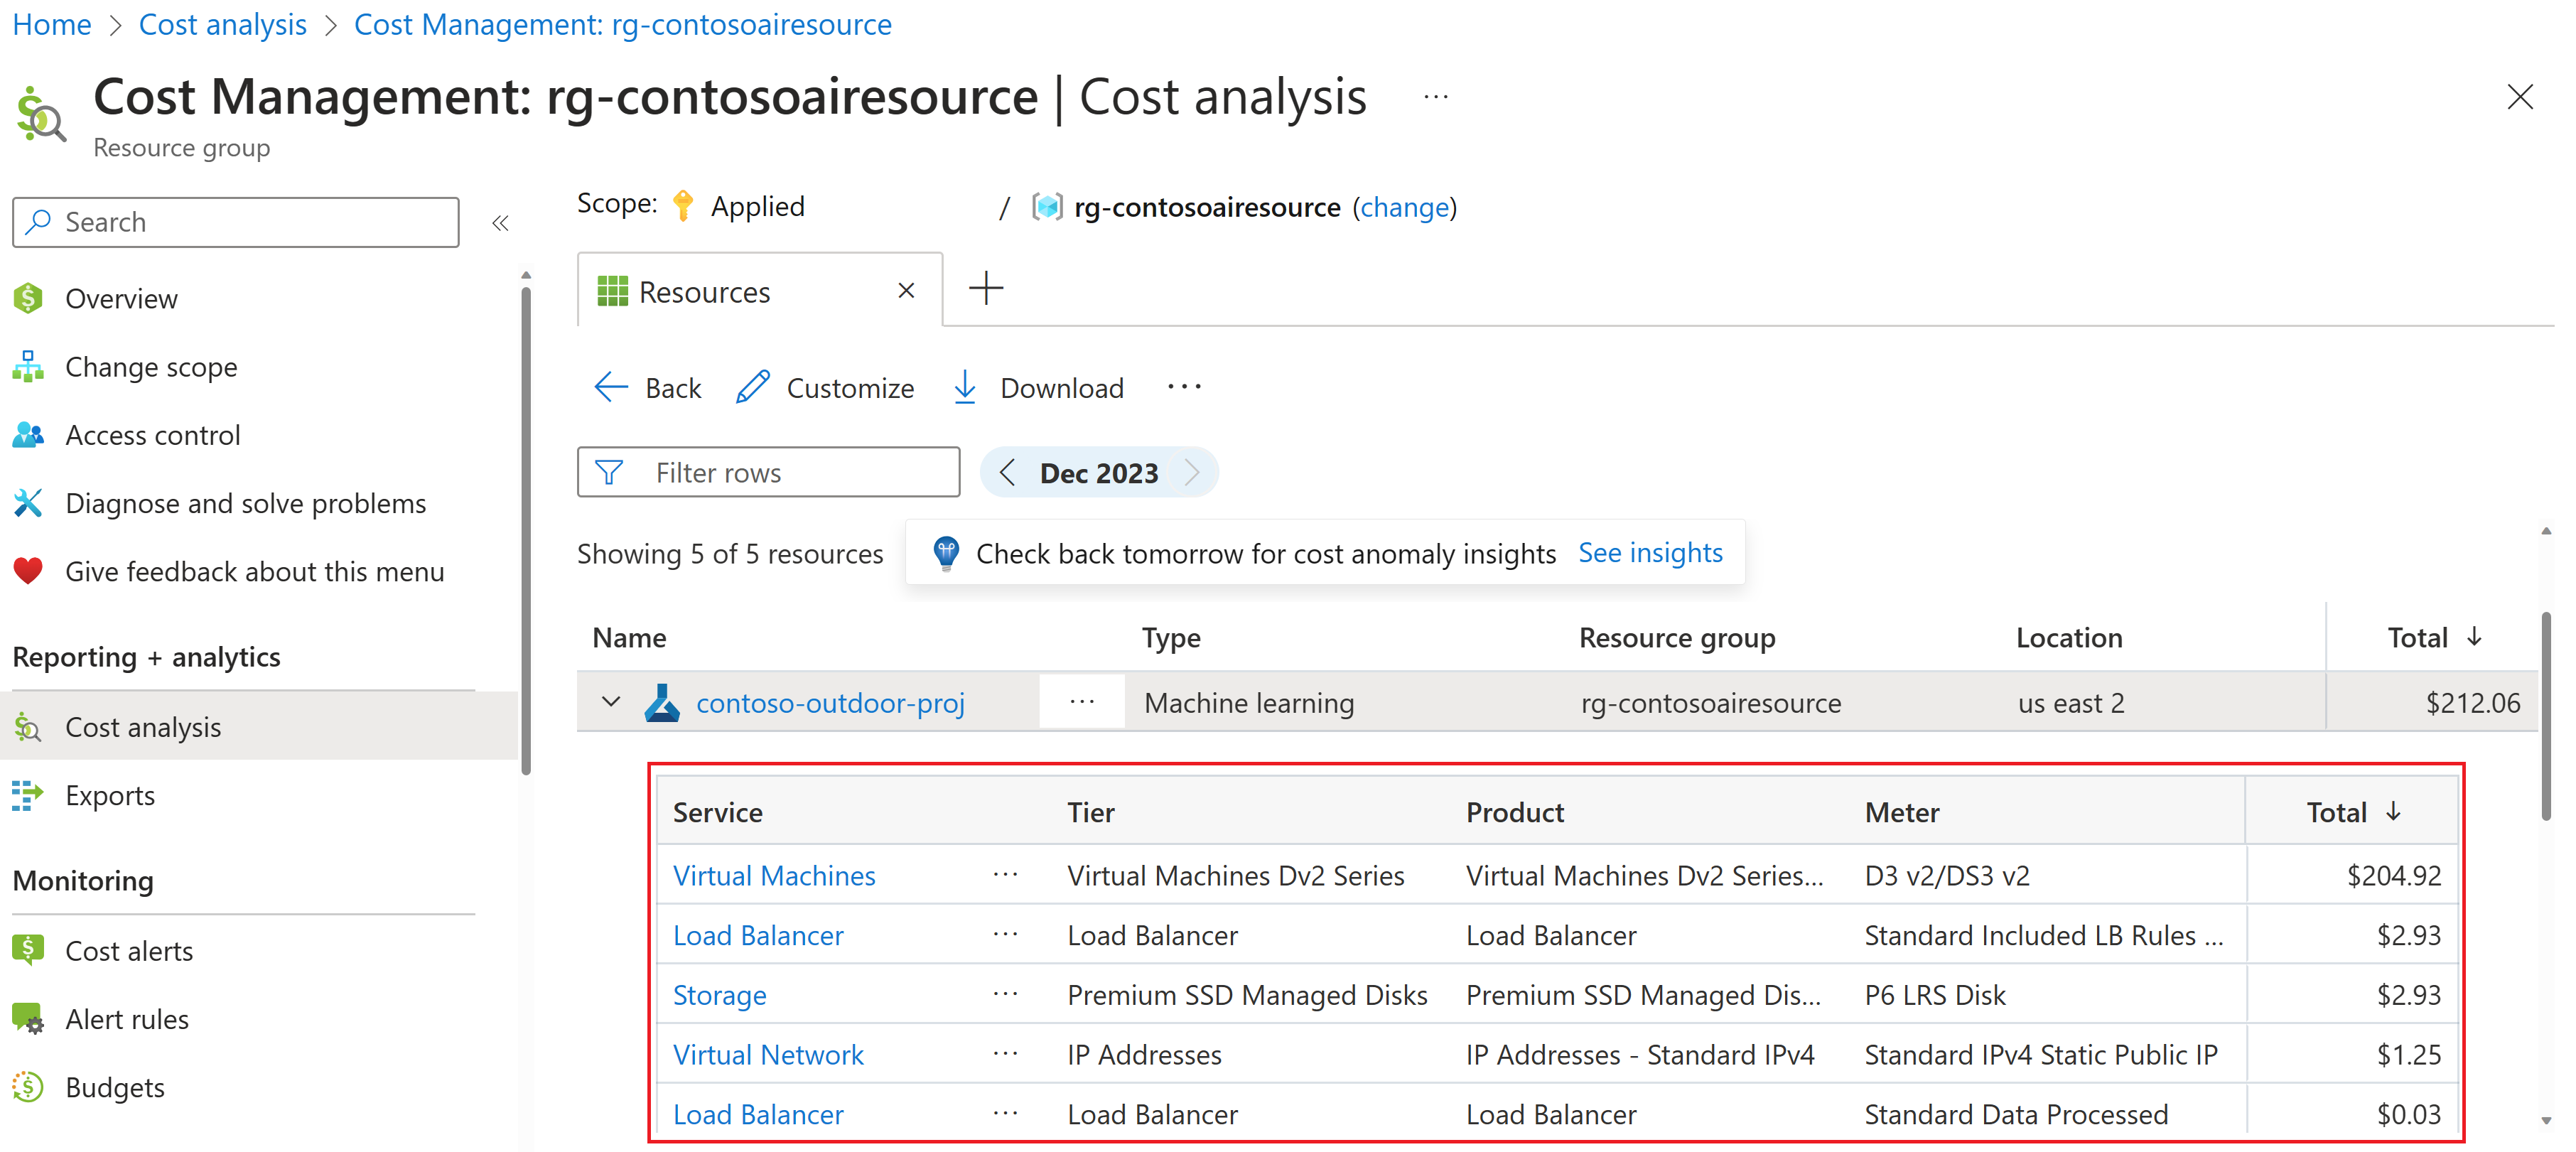
Task: Open Exports in the sidebar
Action: coord(110,795)
